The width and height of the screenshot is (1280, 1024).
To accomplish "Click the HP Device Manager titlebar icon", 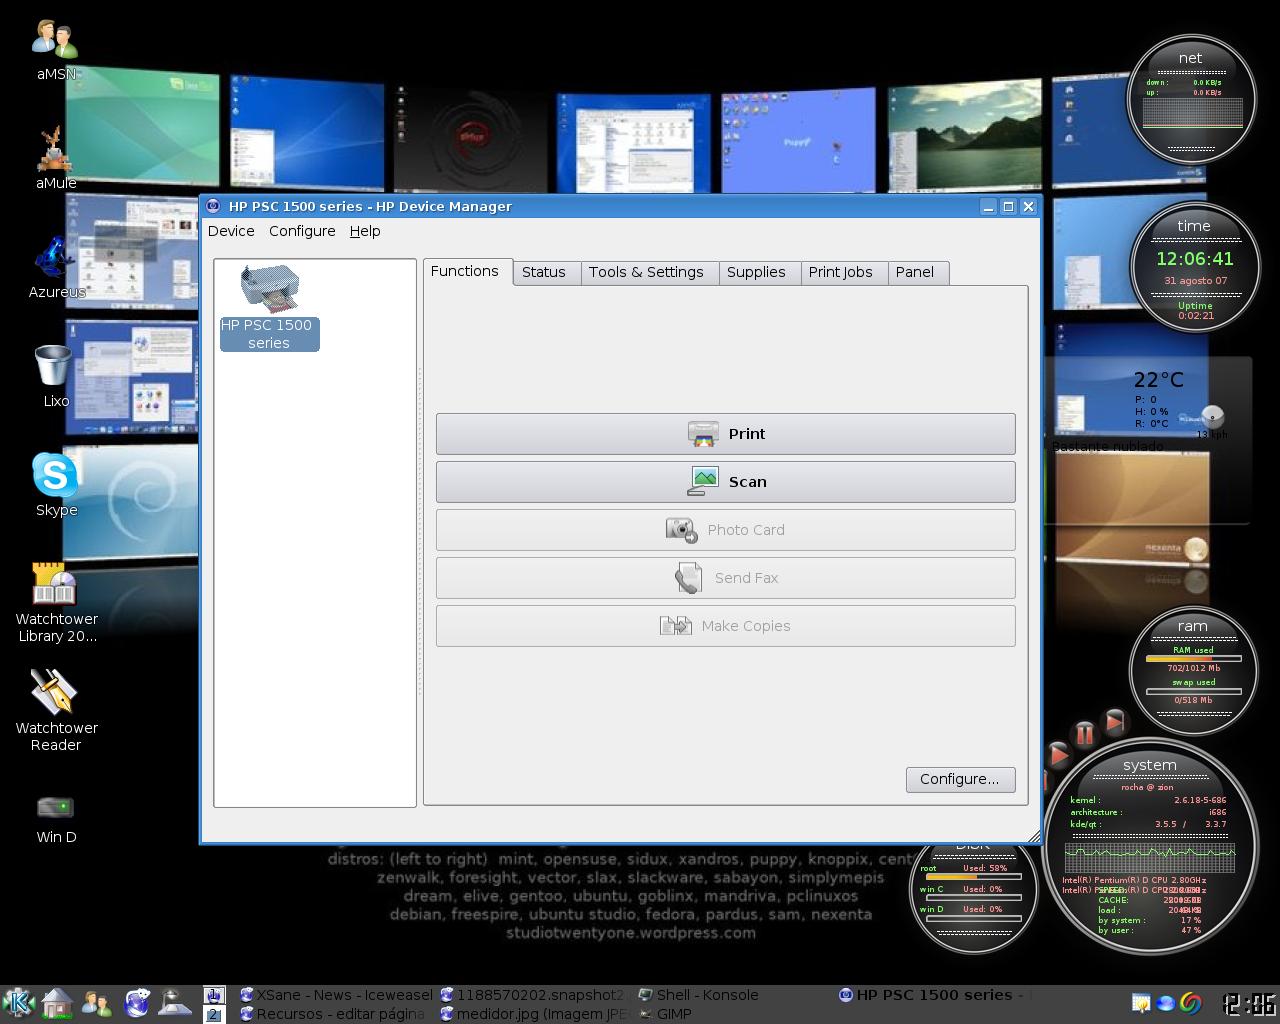I will (x=213, y=206).
